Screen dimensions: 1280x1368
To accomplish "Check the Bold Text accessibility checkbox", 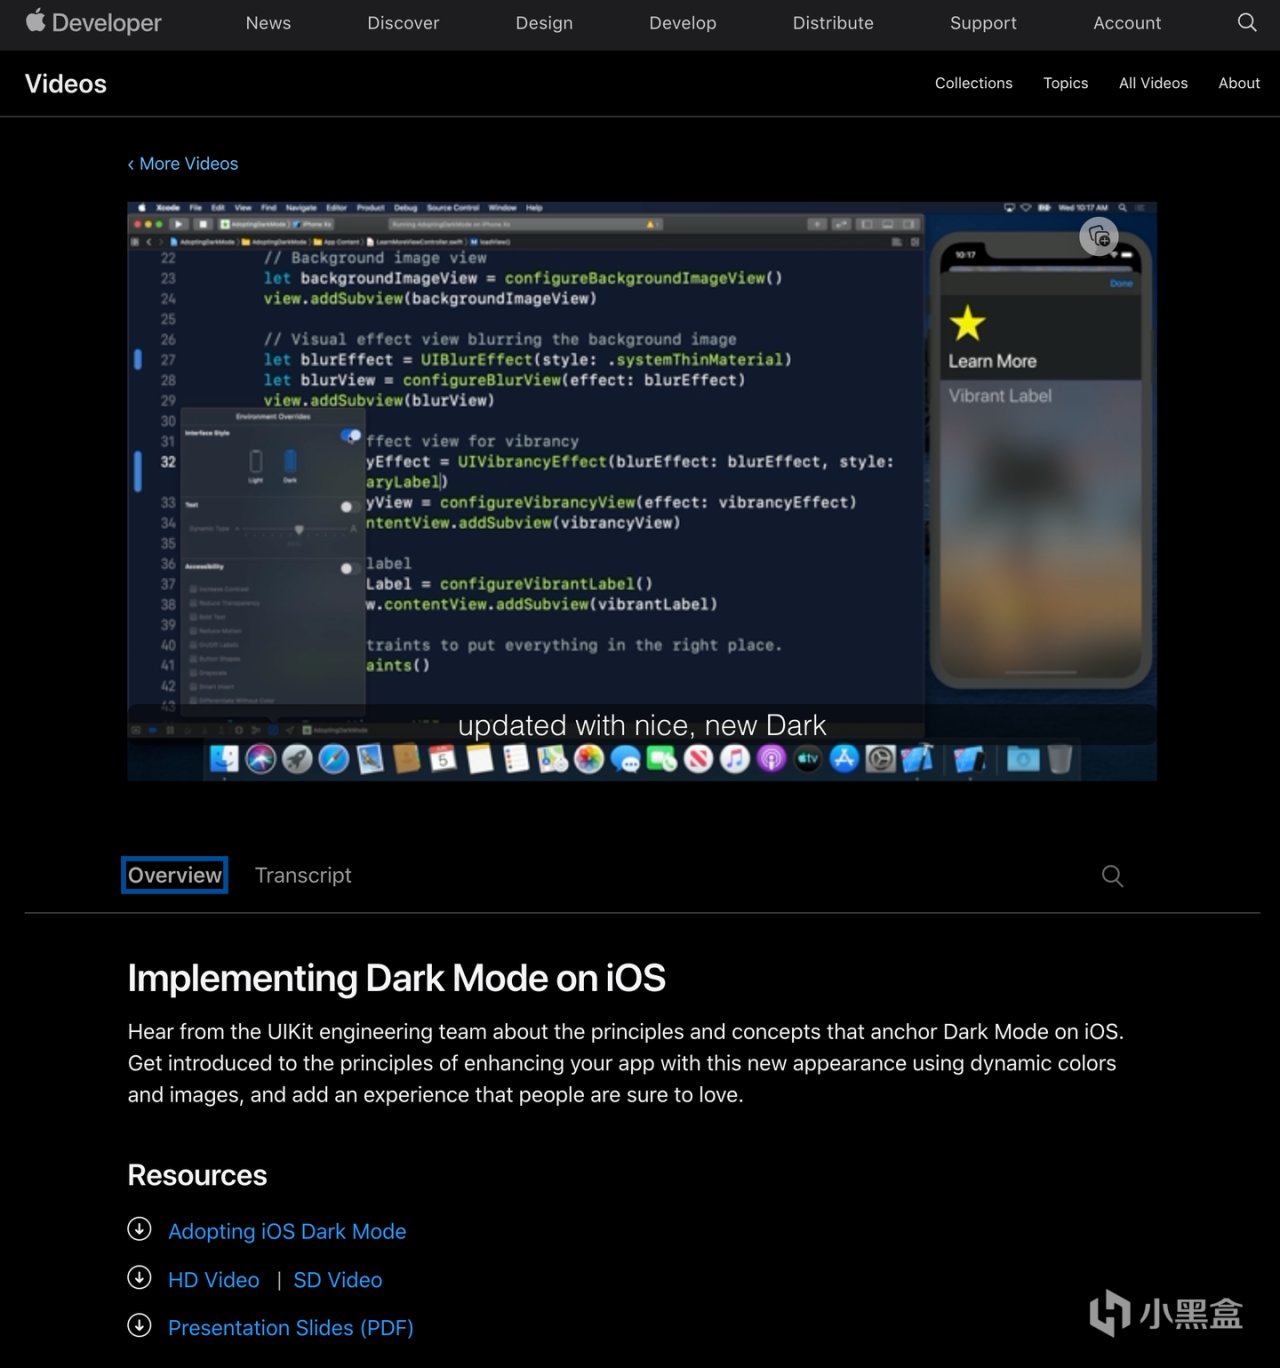I will [193, 617].
